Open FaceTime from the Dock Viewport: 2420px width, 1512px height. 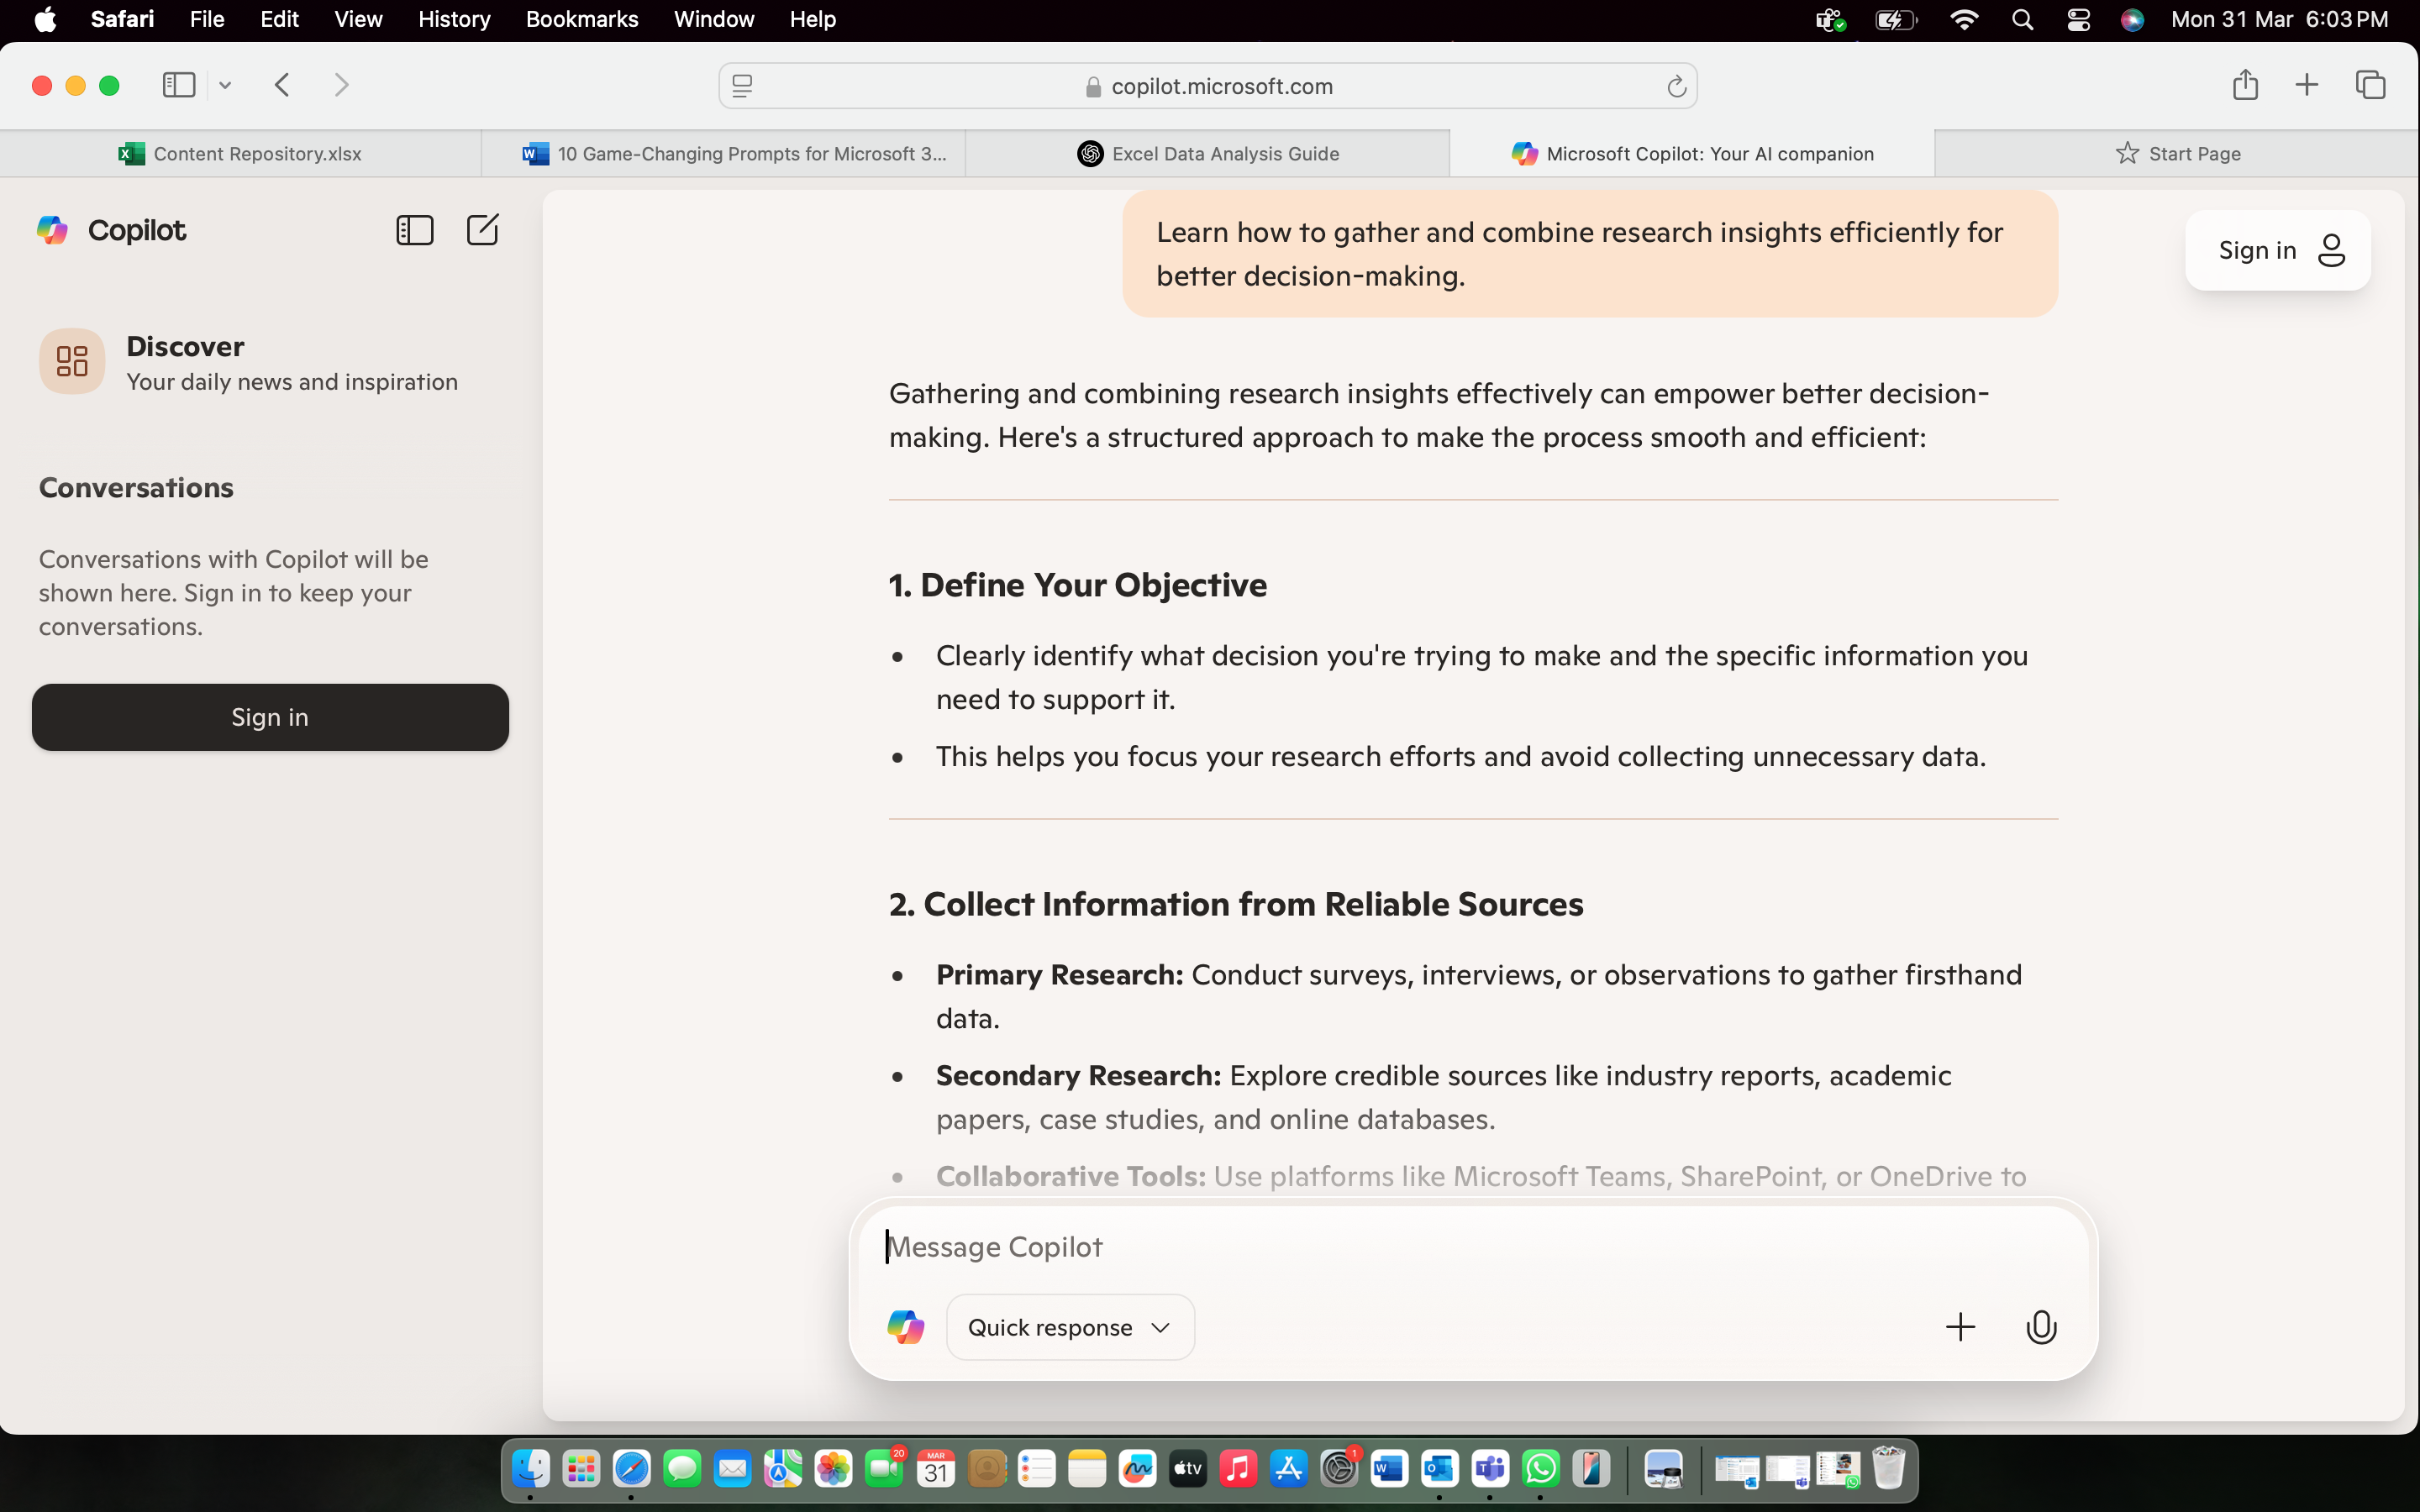[x=884, y=1469]
